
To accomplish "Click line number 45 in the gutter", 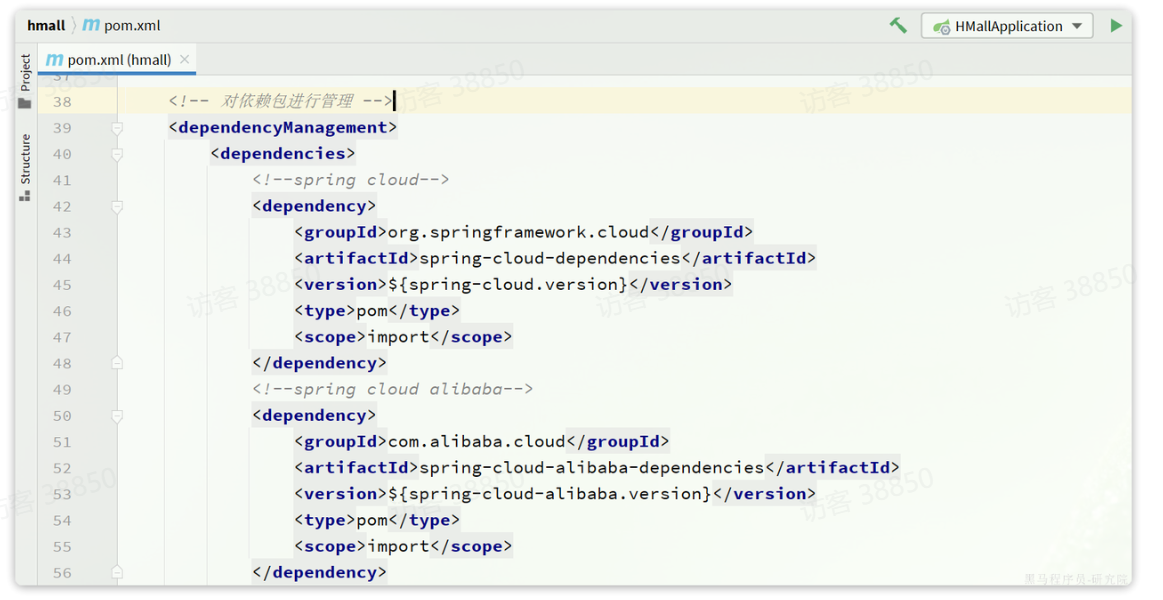I will tap(62, 286).
